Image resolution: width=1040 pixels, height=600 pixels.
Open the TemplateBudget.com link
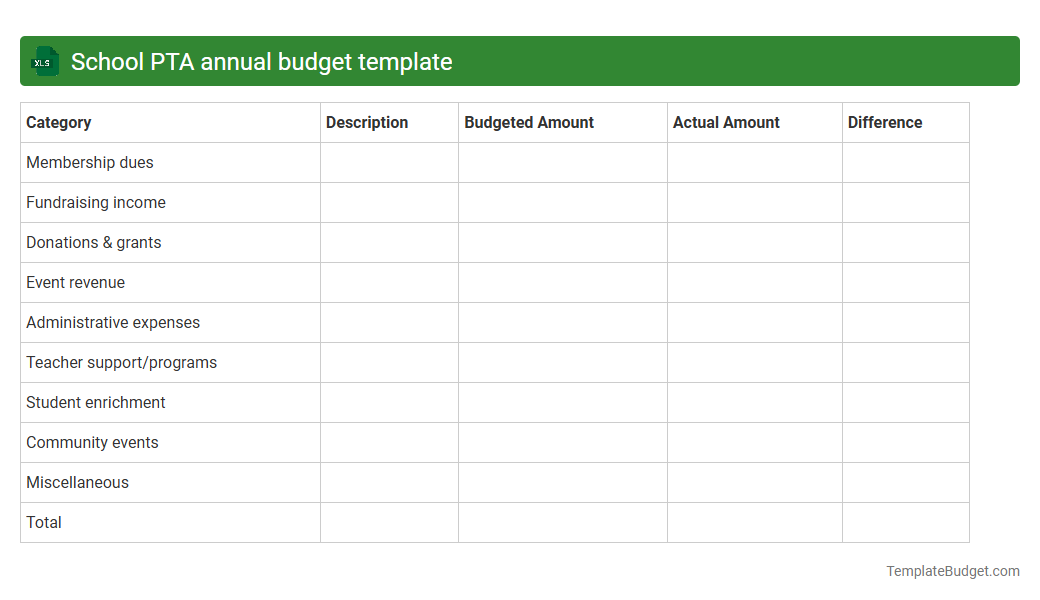point(952,571)
